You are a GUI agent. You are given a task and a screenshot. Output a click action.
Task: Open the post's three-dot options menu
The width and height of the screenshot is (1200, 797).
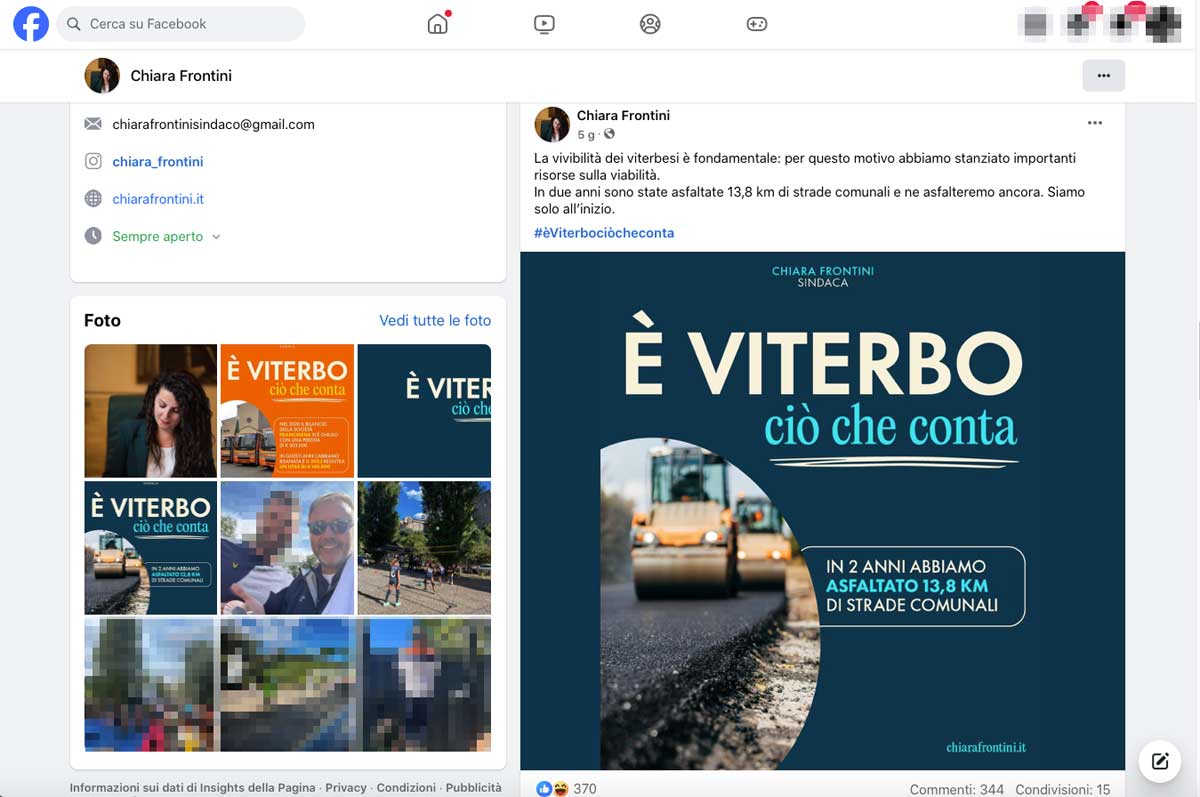point(1095,123)
